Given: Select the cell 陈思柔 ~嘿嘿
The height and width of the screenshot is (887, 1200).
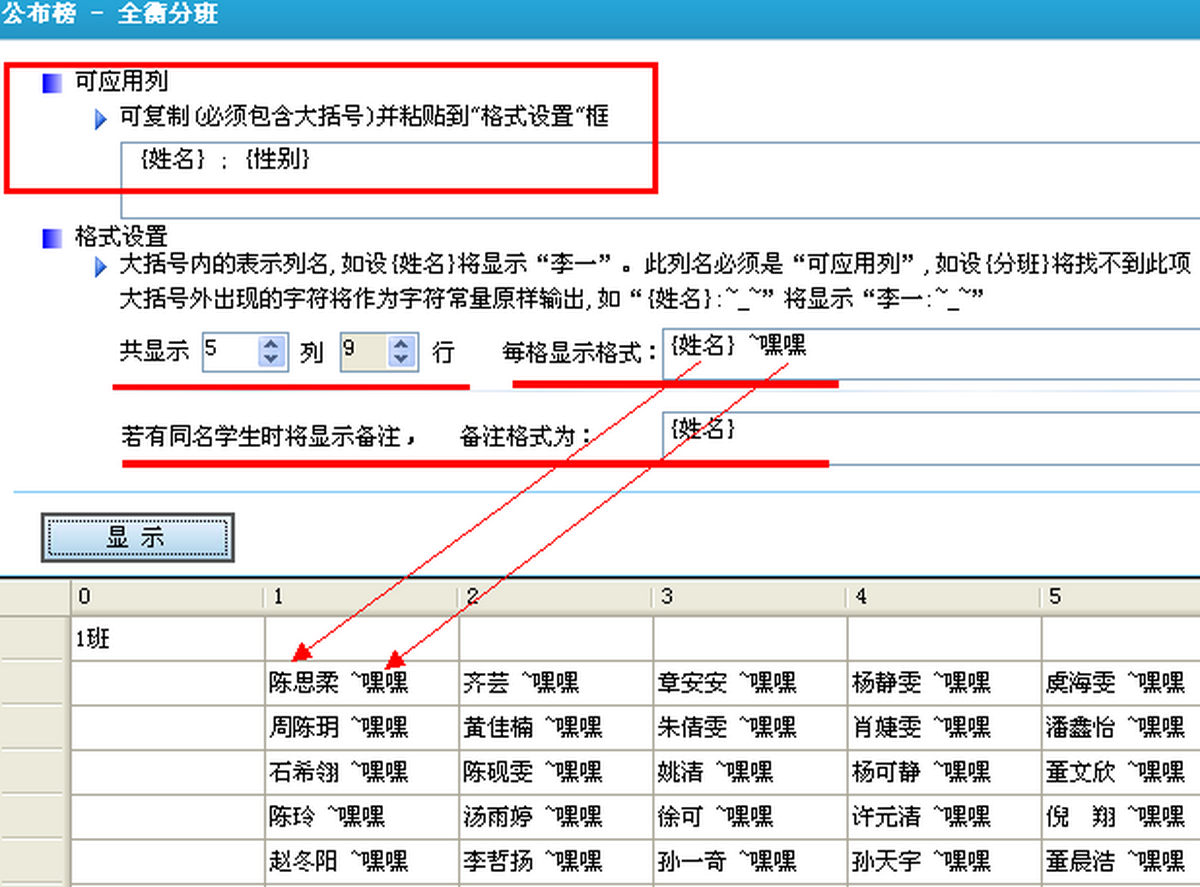Looking at the screenshot, I should coord(362,682).
